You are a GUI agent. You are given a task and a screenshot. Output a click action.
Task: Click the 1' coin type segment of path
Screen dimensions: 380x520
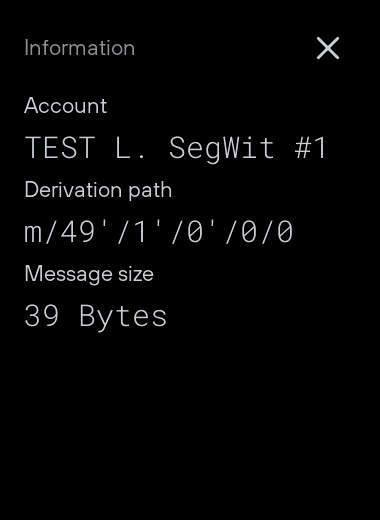tap(147, 231)
